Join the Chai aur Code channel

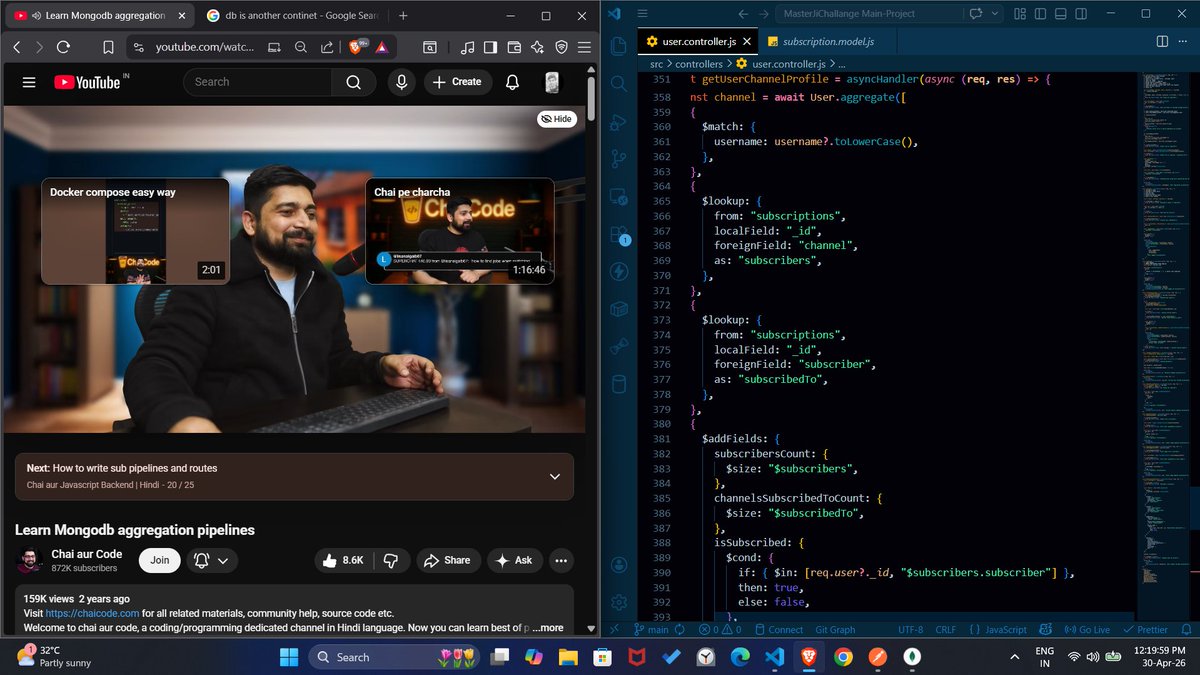click(160, 560)
